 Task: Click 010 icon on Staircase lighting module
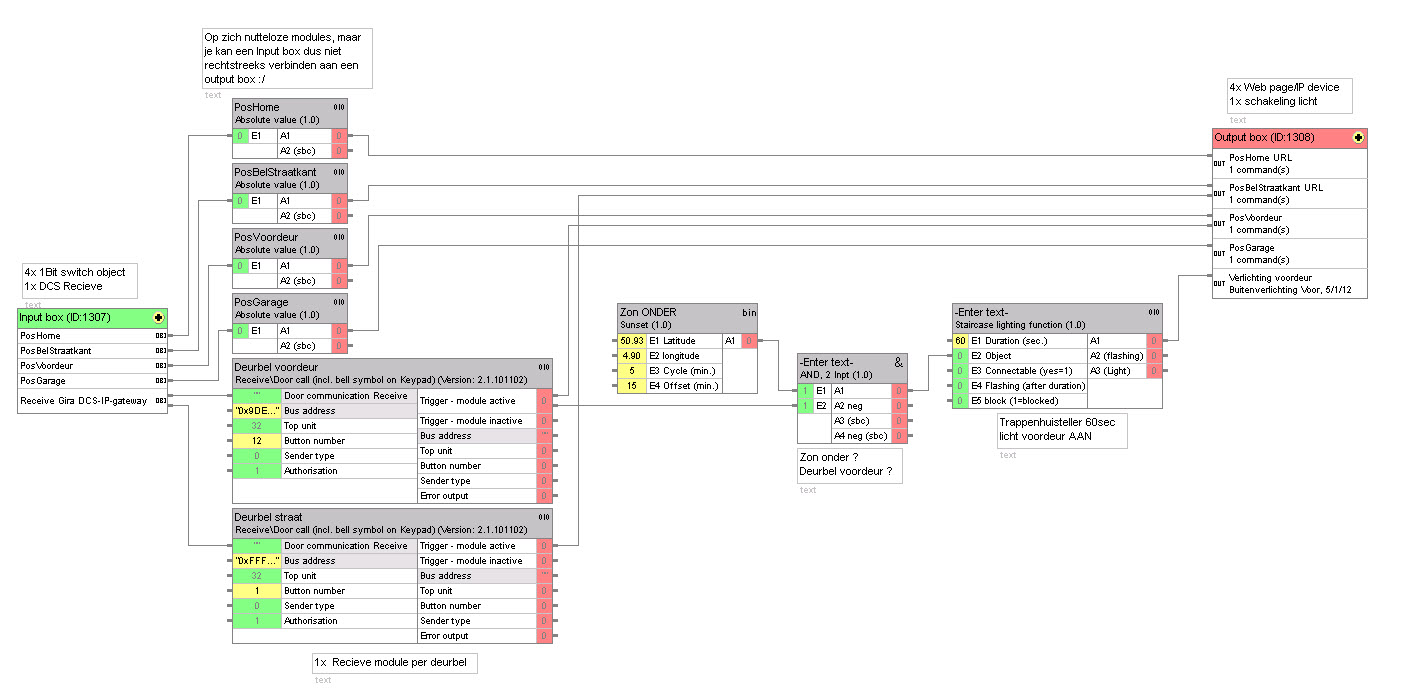[1153, 312]
